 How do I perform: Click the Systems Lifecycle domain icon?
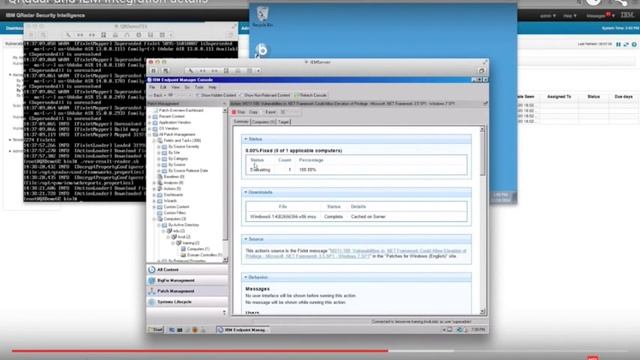tap(152, 302)
